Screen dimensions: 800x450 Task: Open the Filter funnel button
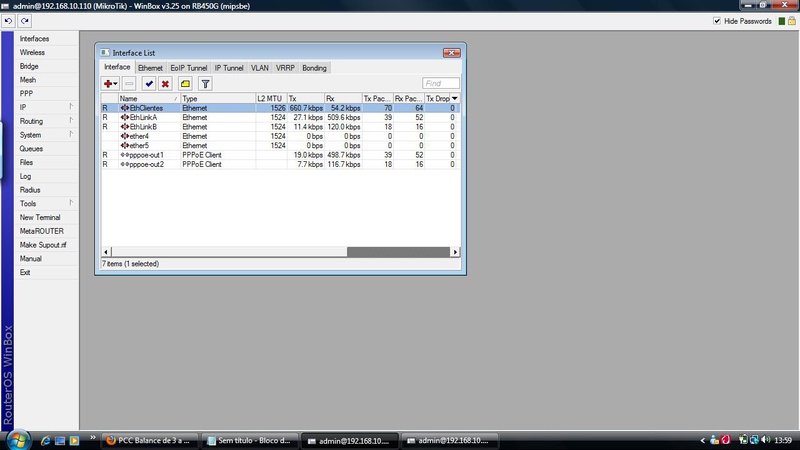205,84
